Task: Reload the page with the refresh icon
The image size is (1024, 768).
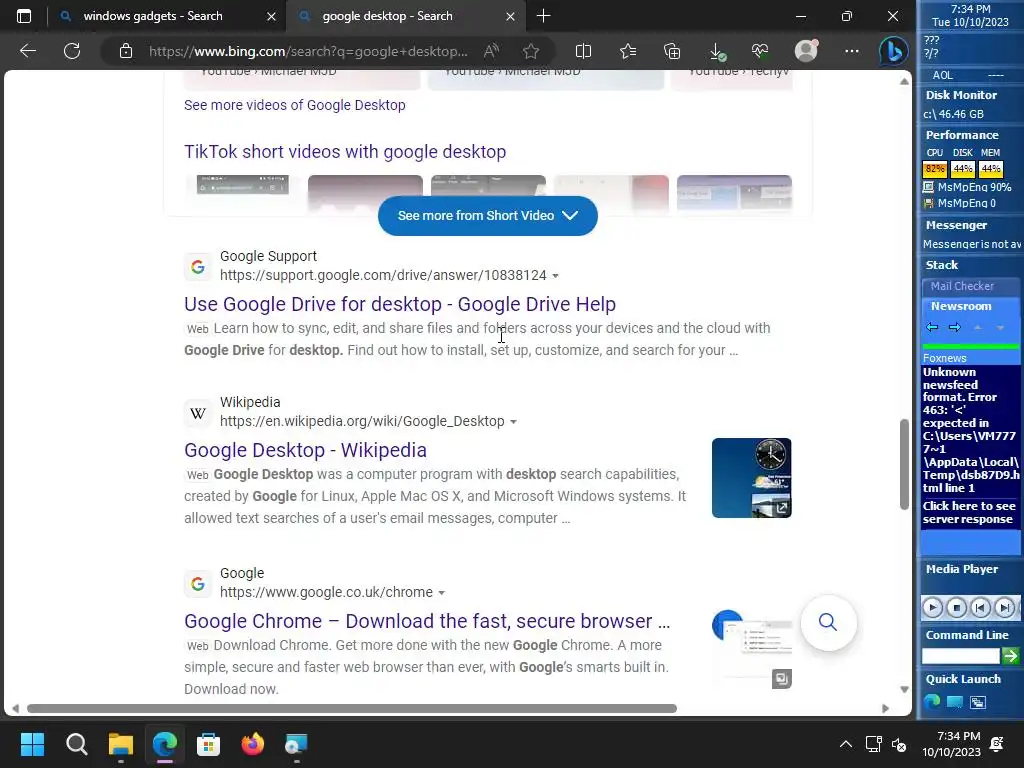Action: (72, 51)
